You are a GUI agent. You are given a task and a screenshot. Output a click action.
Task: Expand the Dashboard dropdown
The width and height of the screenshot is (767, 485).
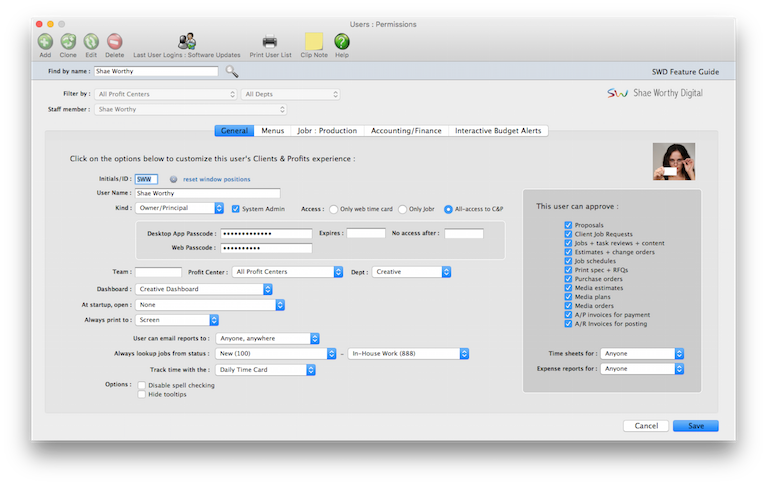205,289
